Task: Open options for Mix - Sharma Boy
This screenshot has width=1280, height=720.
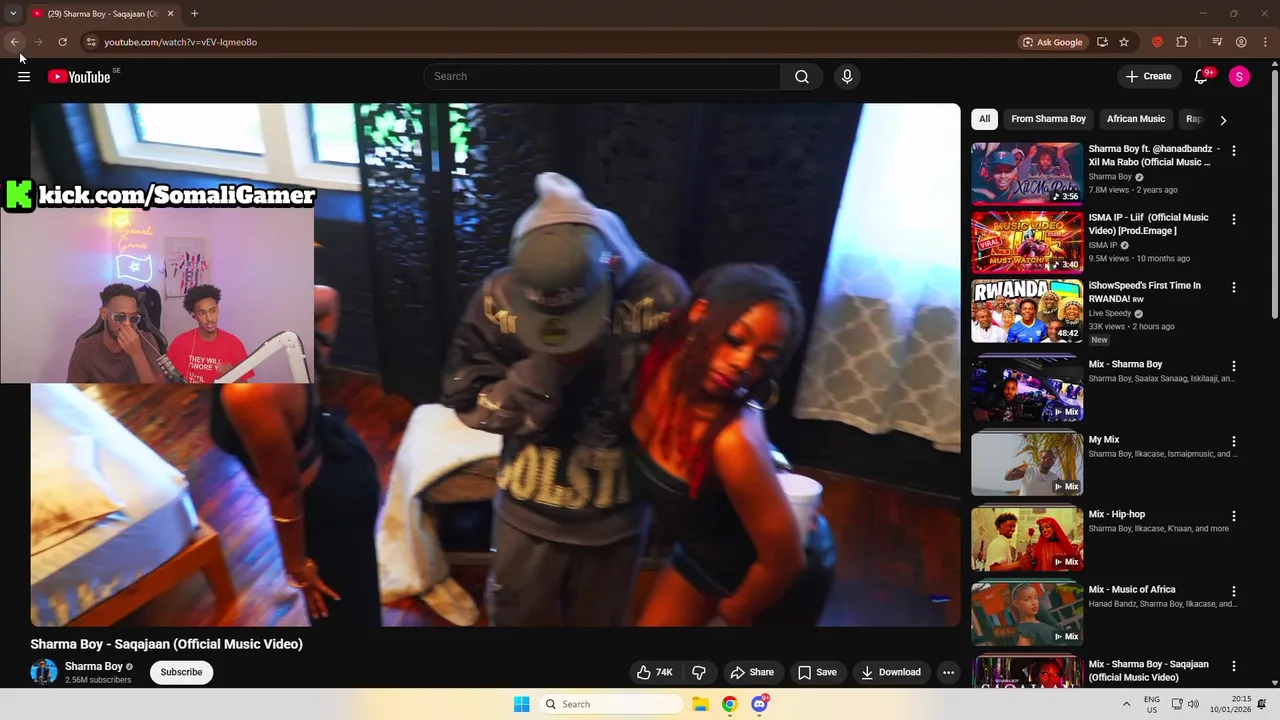Action: [1233, 366]
